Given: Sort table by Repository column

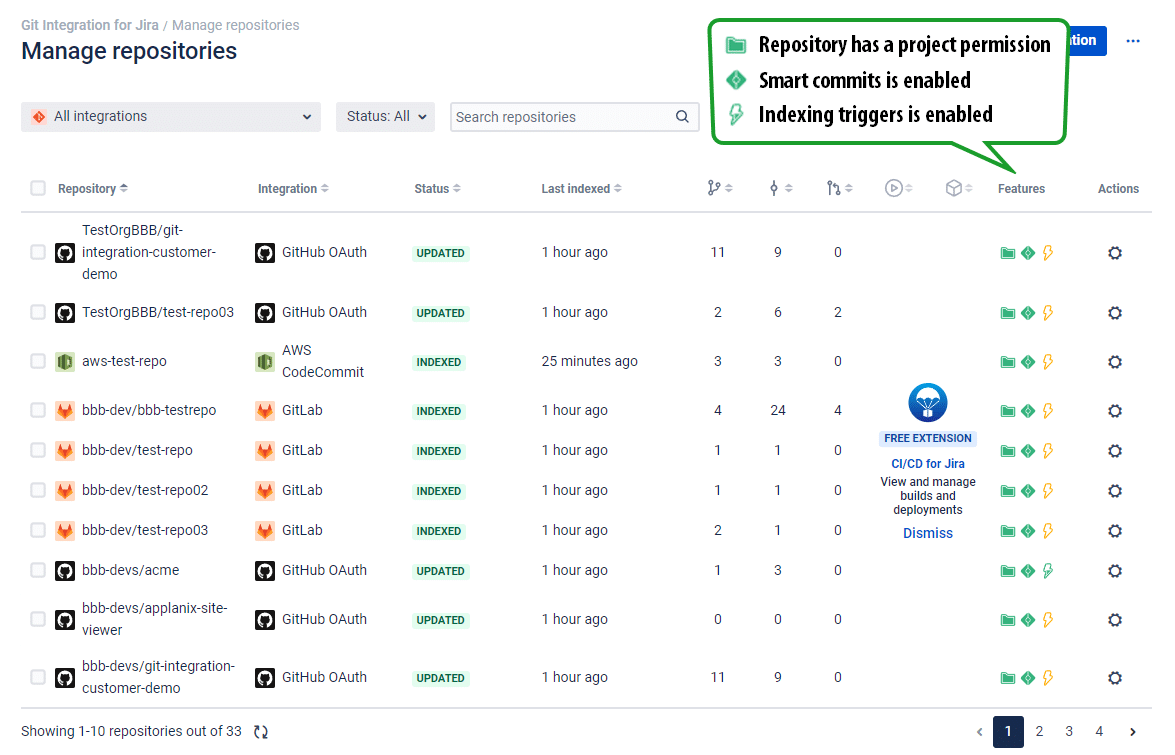Looking at the screenshot, I should 93,189.
